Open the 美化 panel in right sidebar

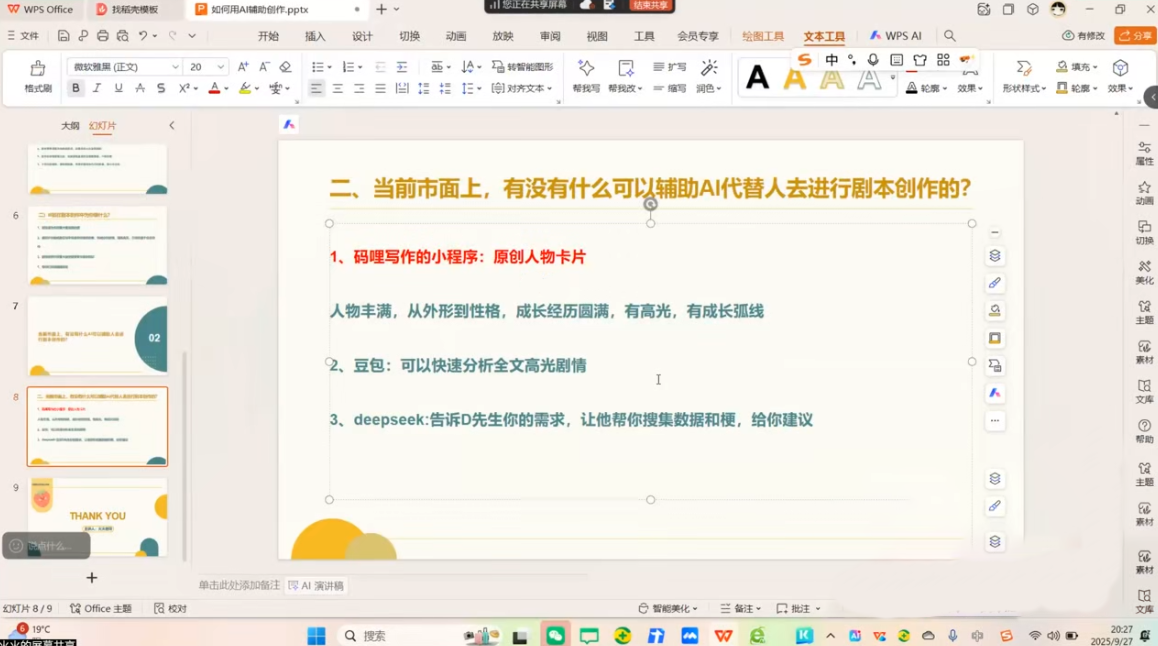pyautogui.click(x=1144, y=272)
